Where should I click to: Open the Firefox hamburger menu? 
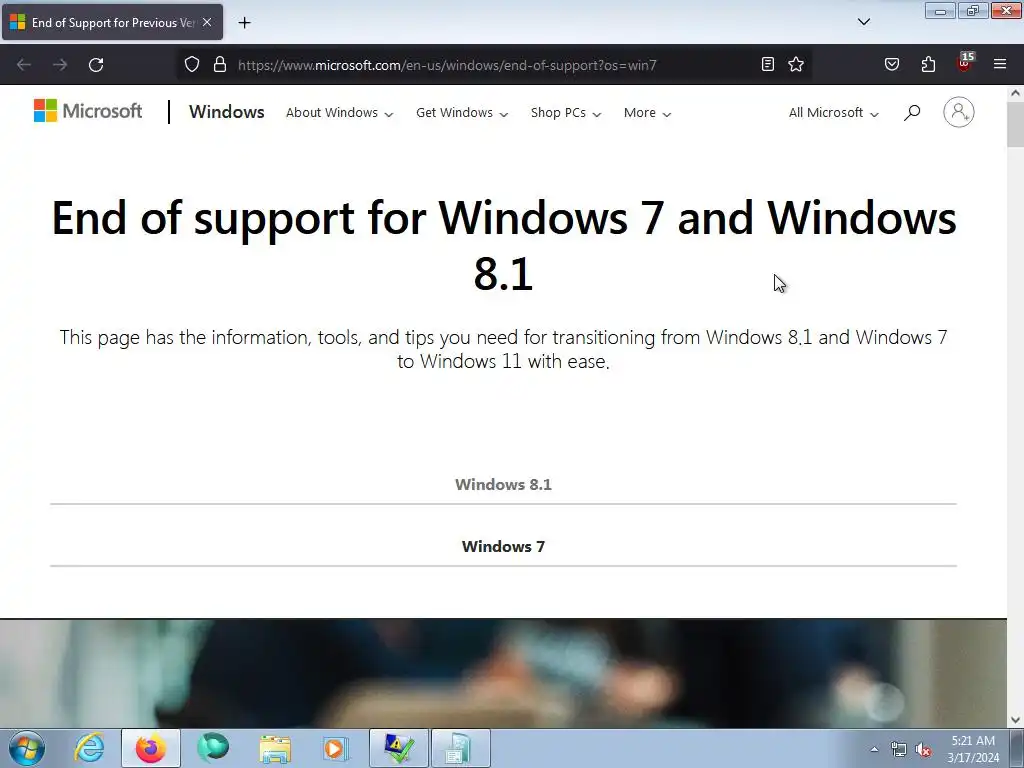pos(1000,64)
